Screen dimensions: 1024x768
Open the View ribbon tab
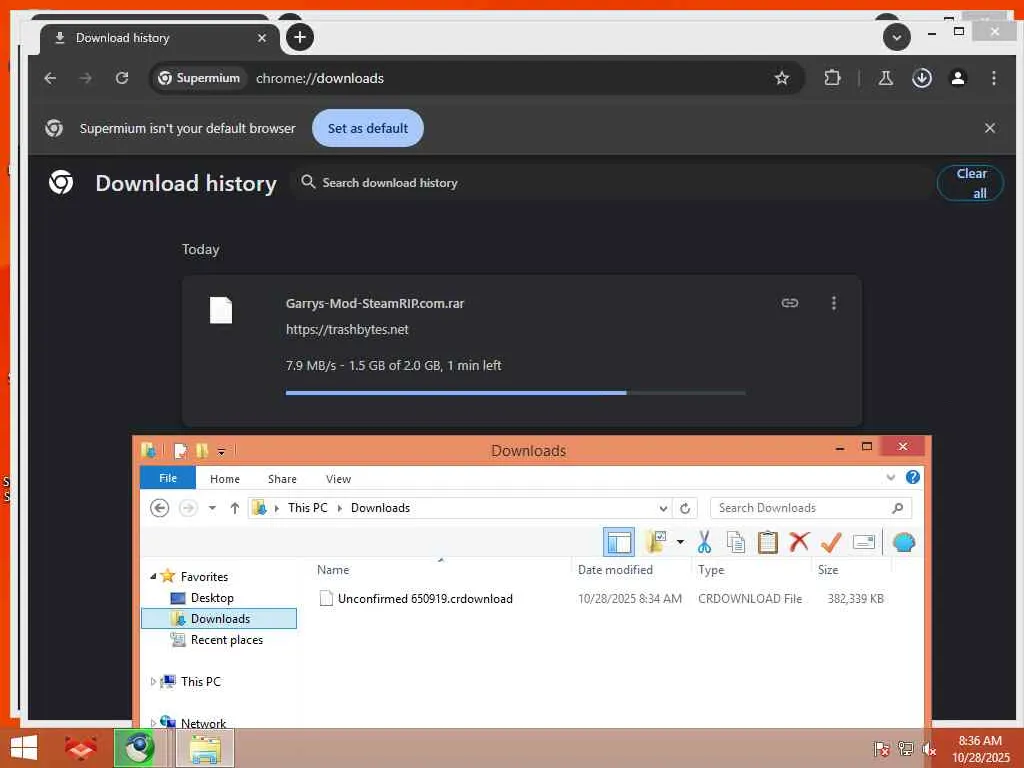[x=338, y=479]
